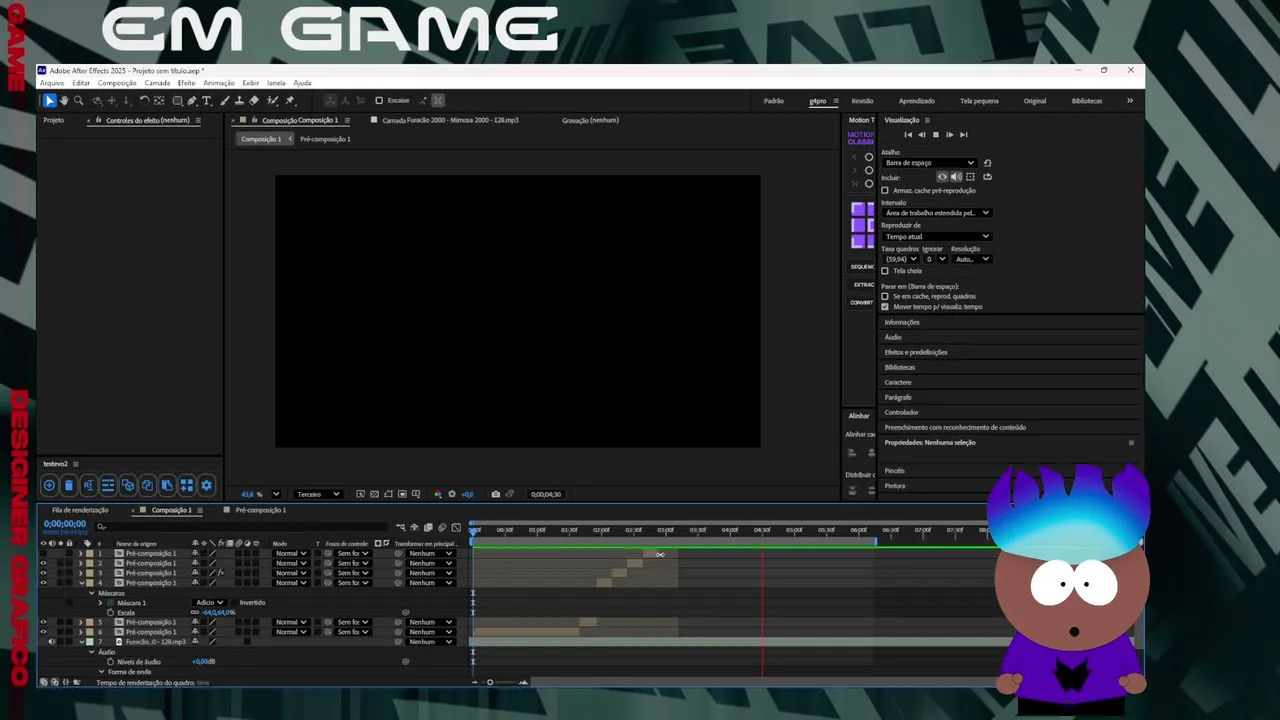Select the Brush tool
The width and height of the screenshot is (1280, 720).
click(225, 100)
